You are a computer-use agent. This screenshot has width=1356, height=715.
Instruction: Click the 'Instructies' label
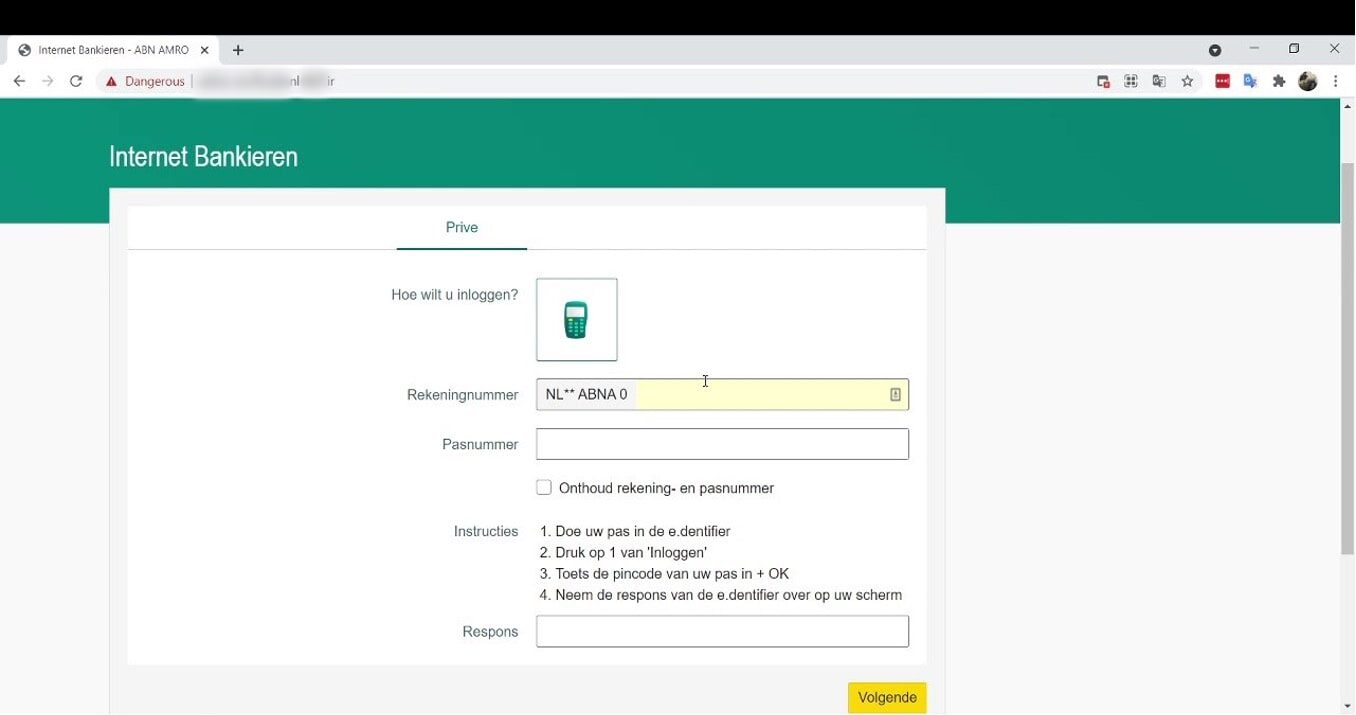point(486,531)
